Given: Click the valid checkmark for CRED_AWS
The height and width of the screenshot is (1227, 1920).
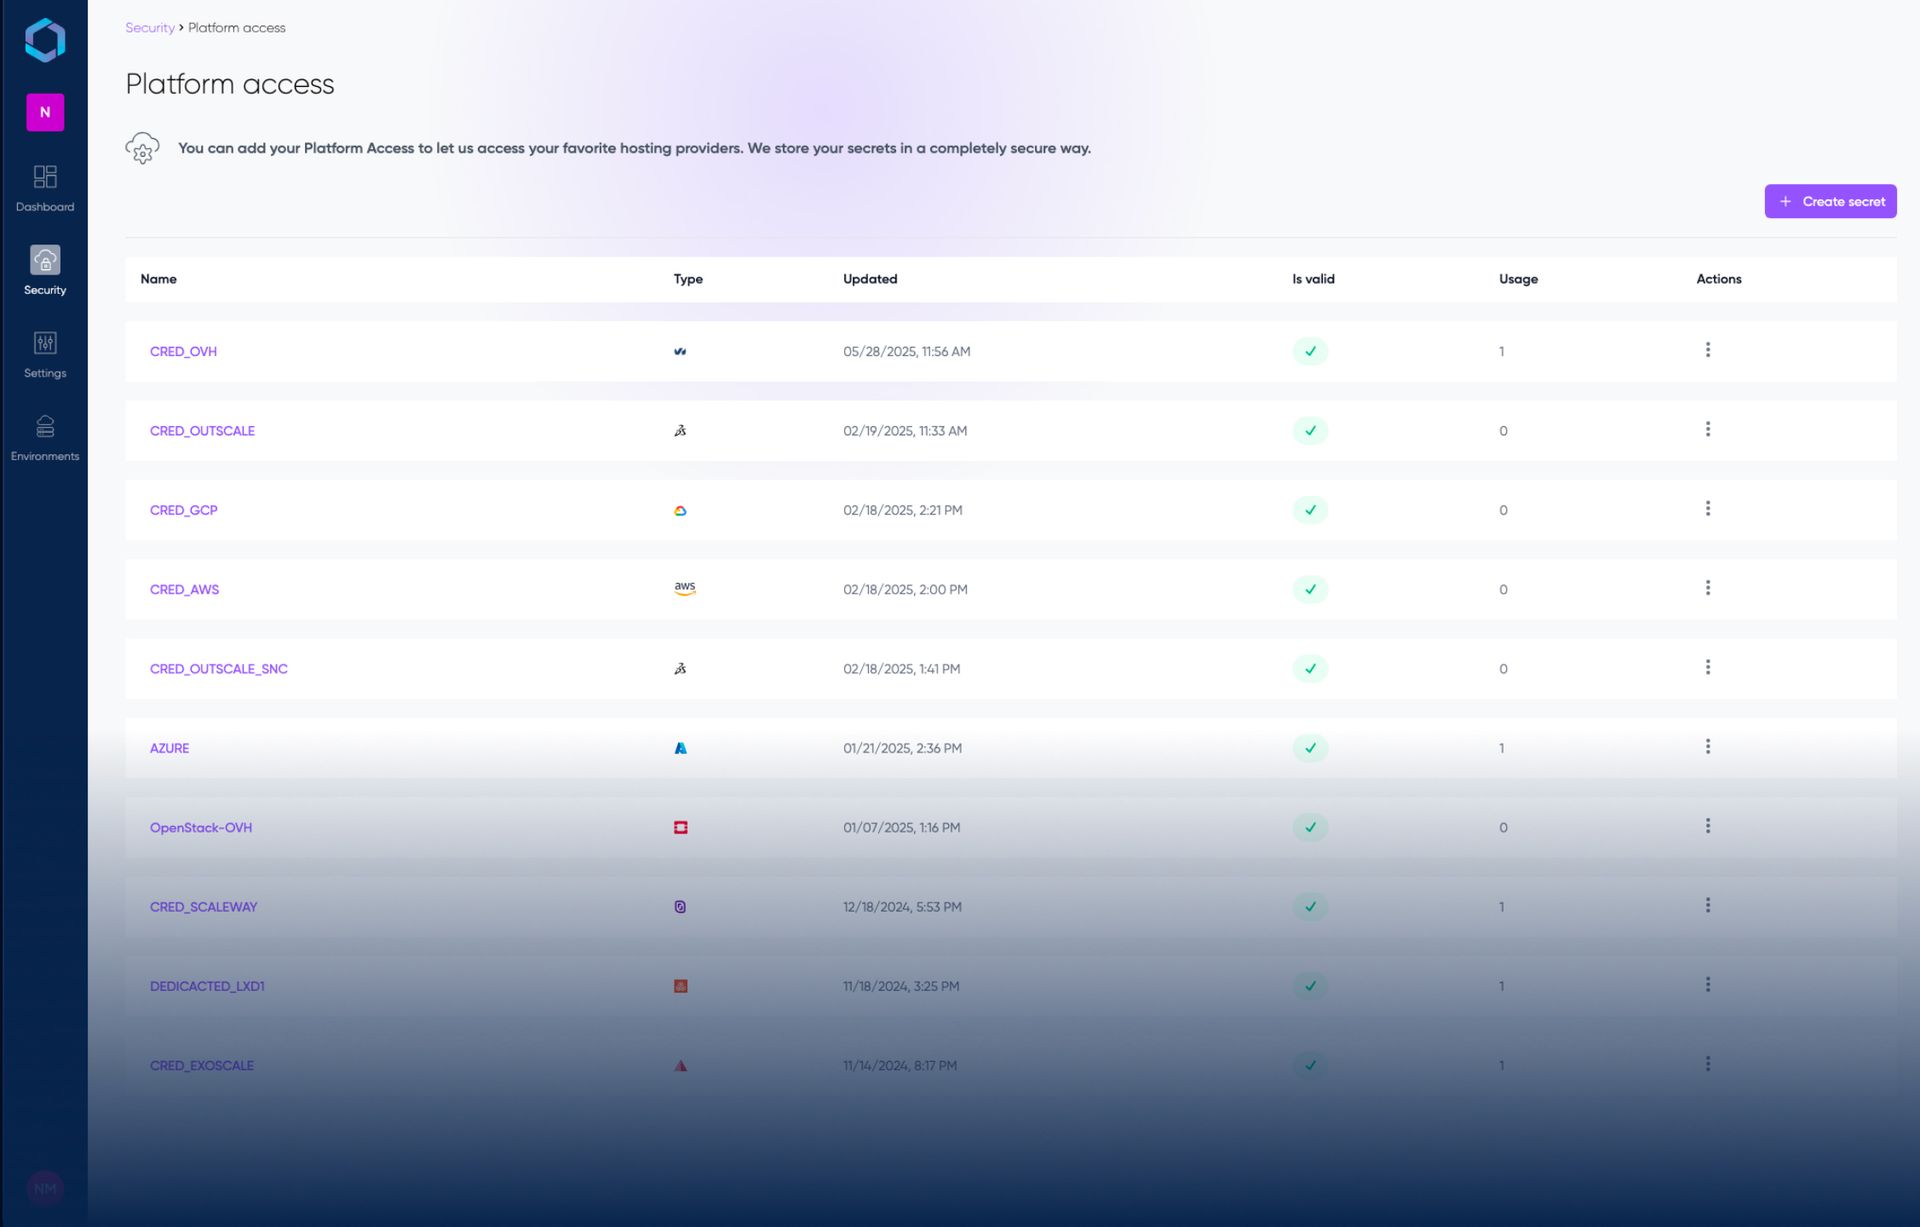Looking at the screenshot, I should [x=1310, y=589].
